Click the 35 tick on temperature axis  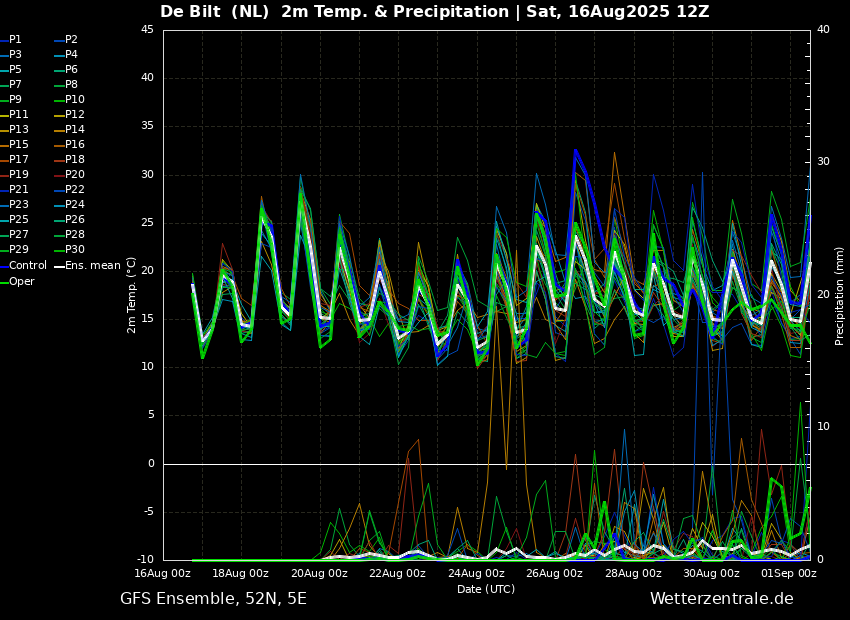(x=147, y=126)
